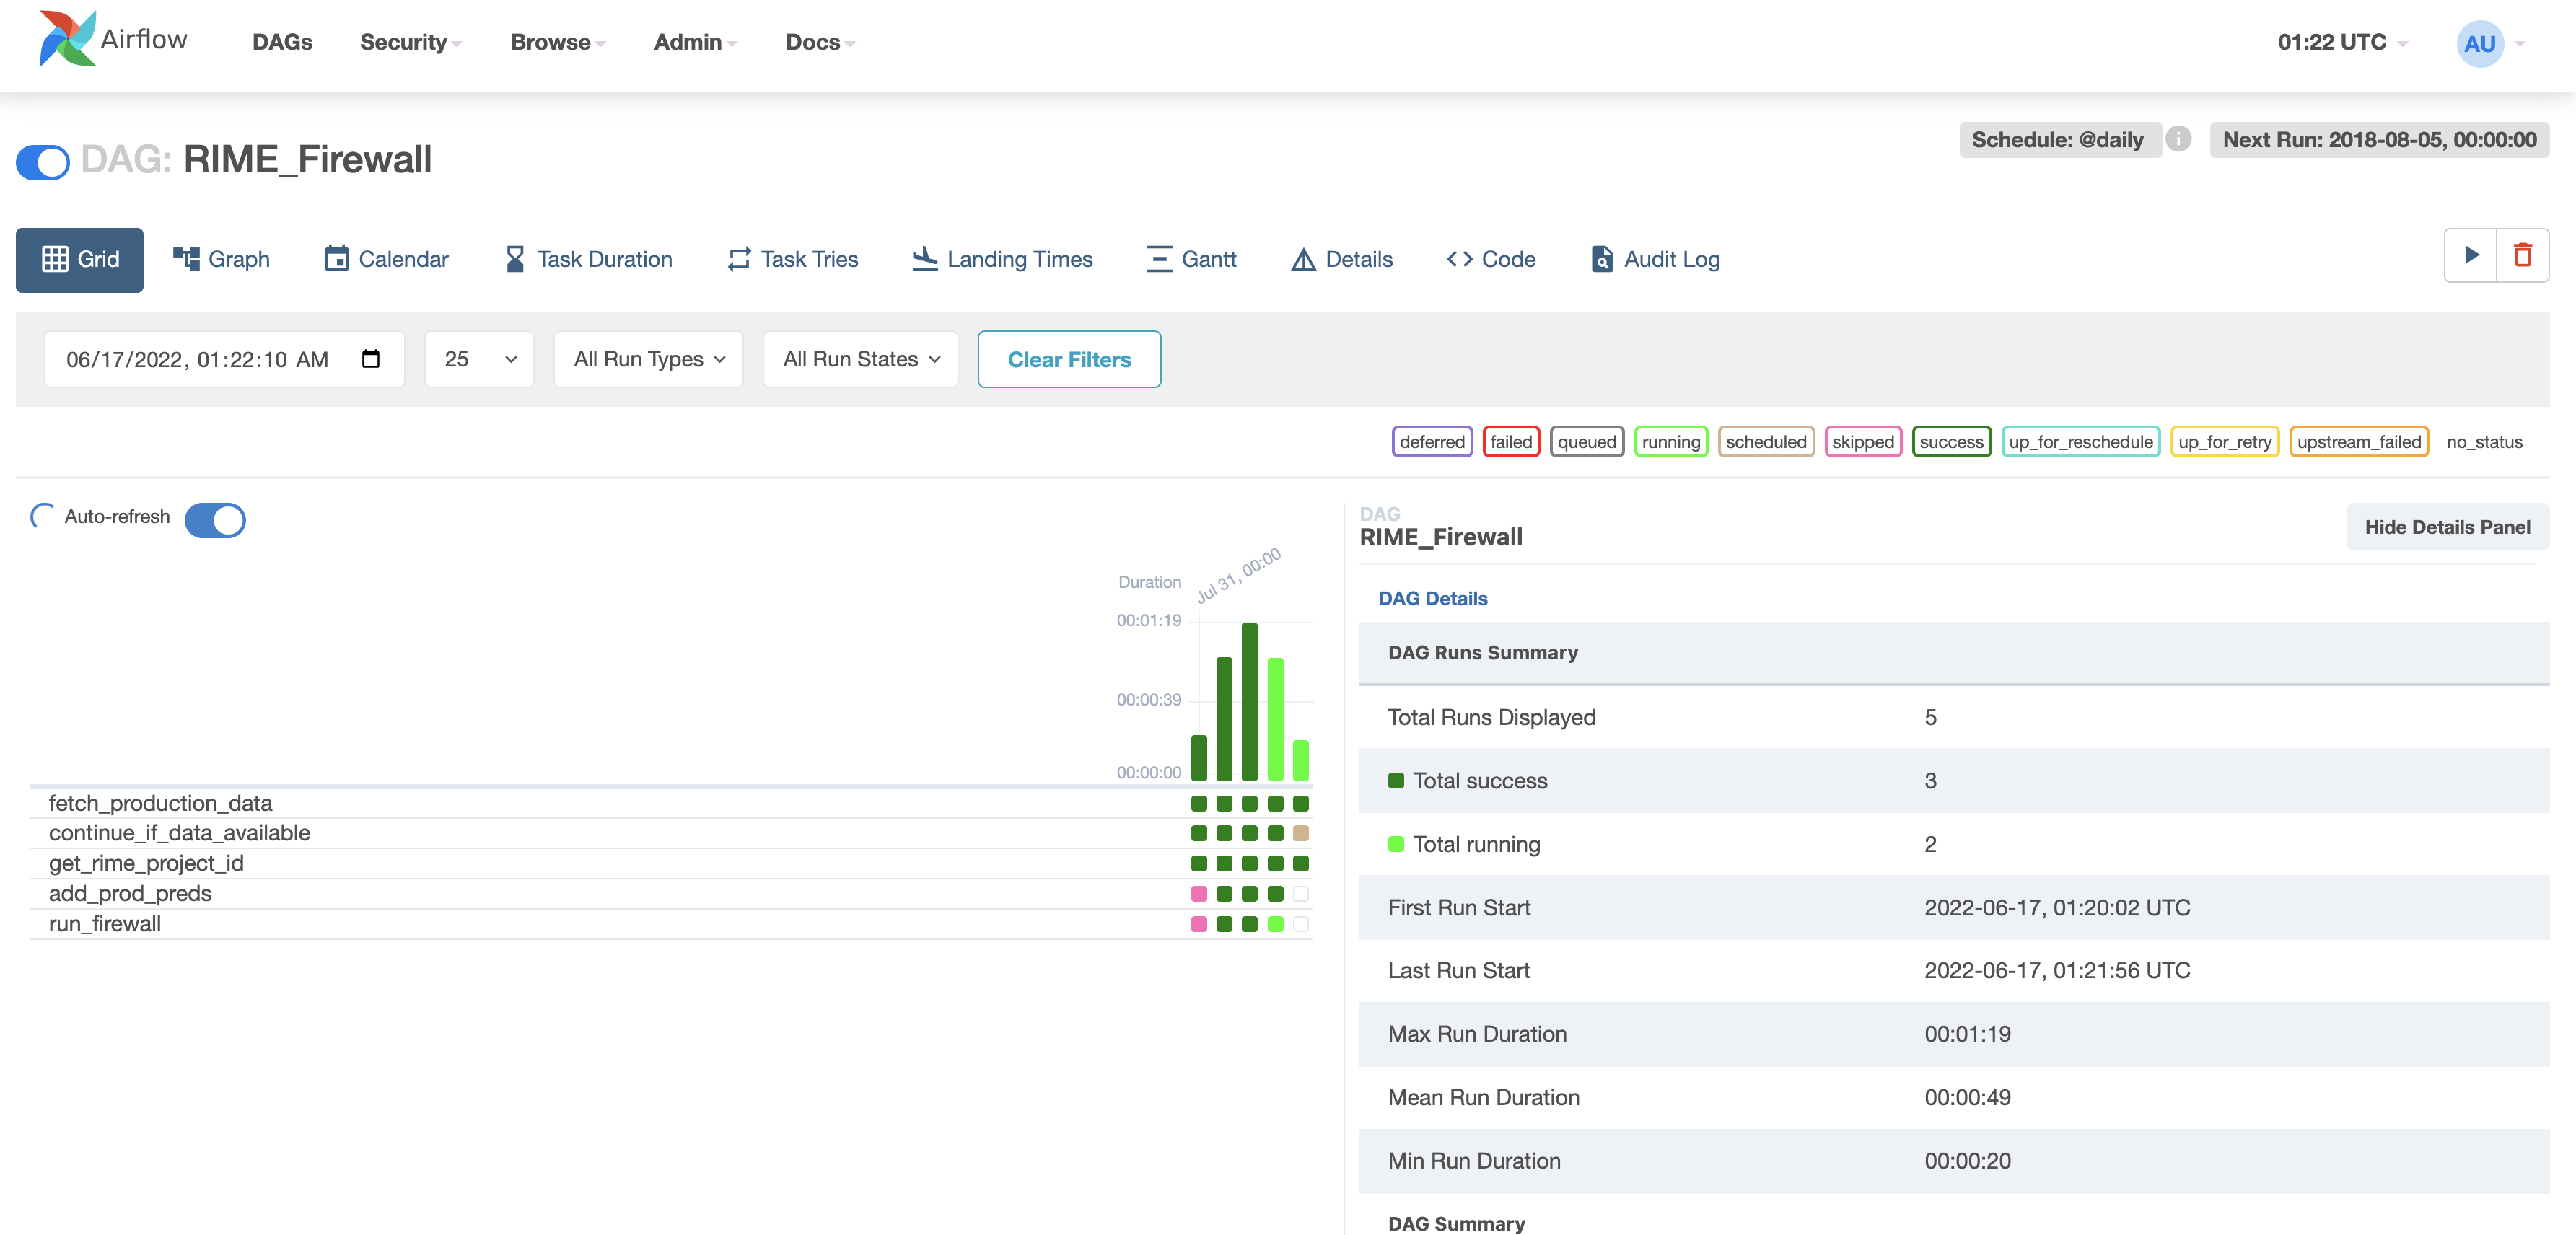Open the Docs dropdown menu
2576x1235 pixels.
tap(820, 42)
